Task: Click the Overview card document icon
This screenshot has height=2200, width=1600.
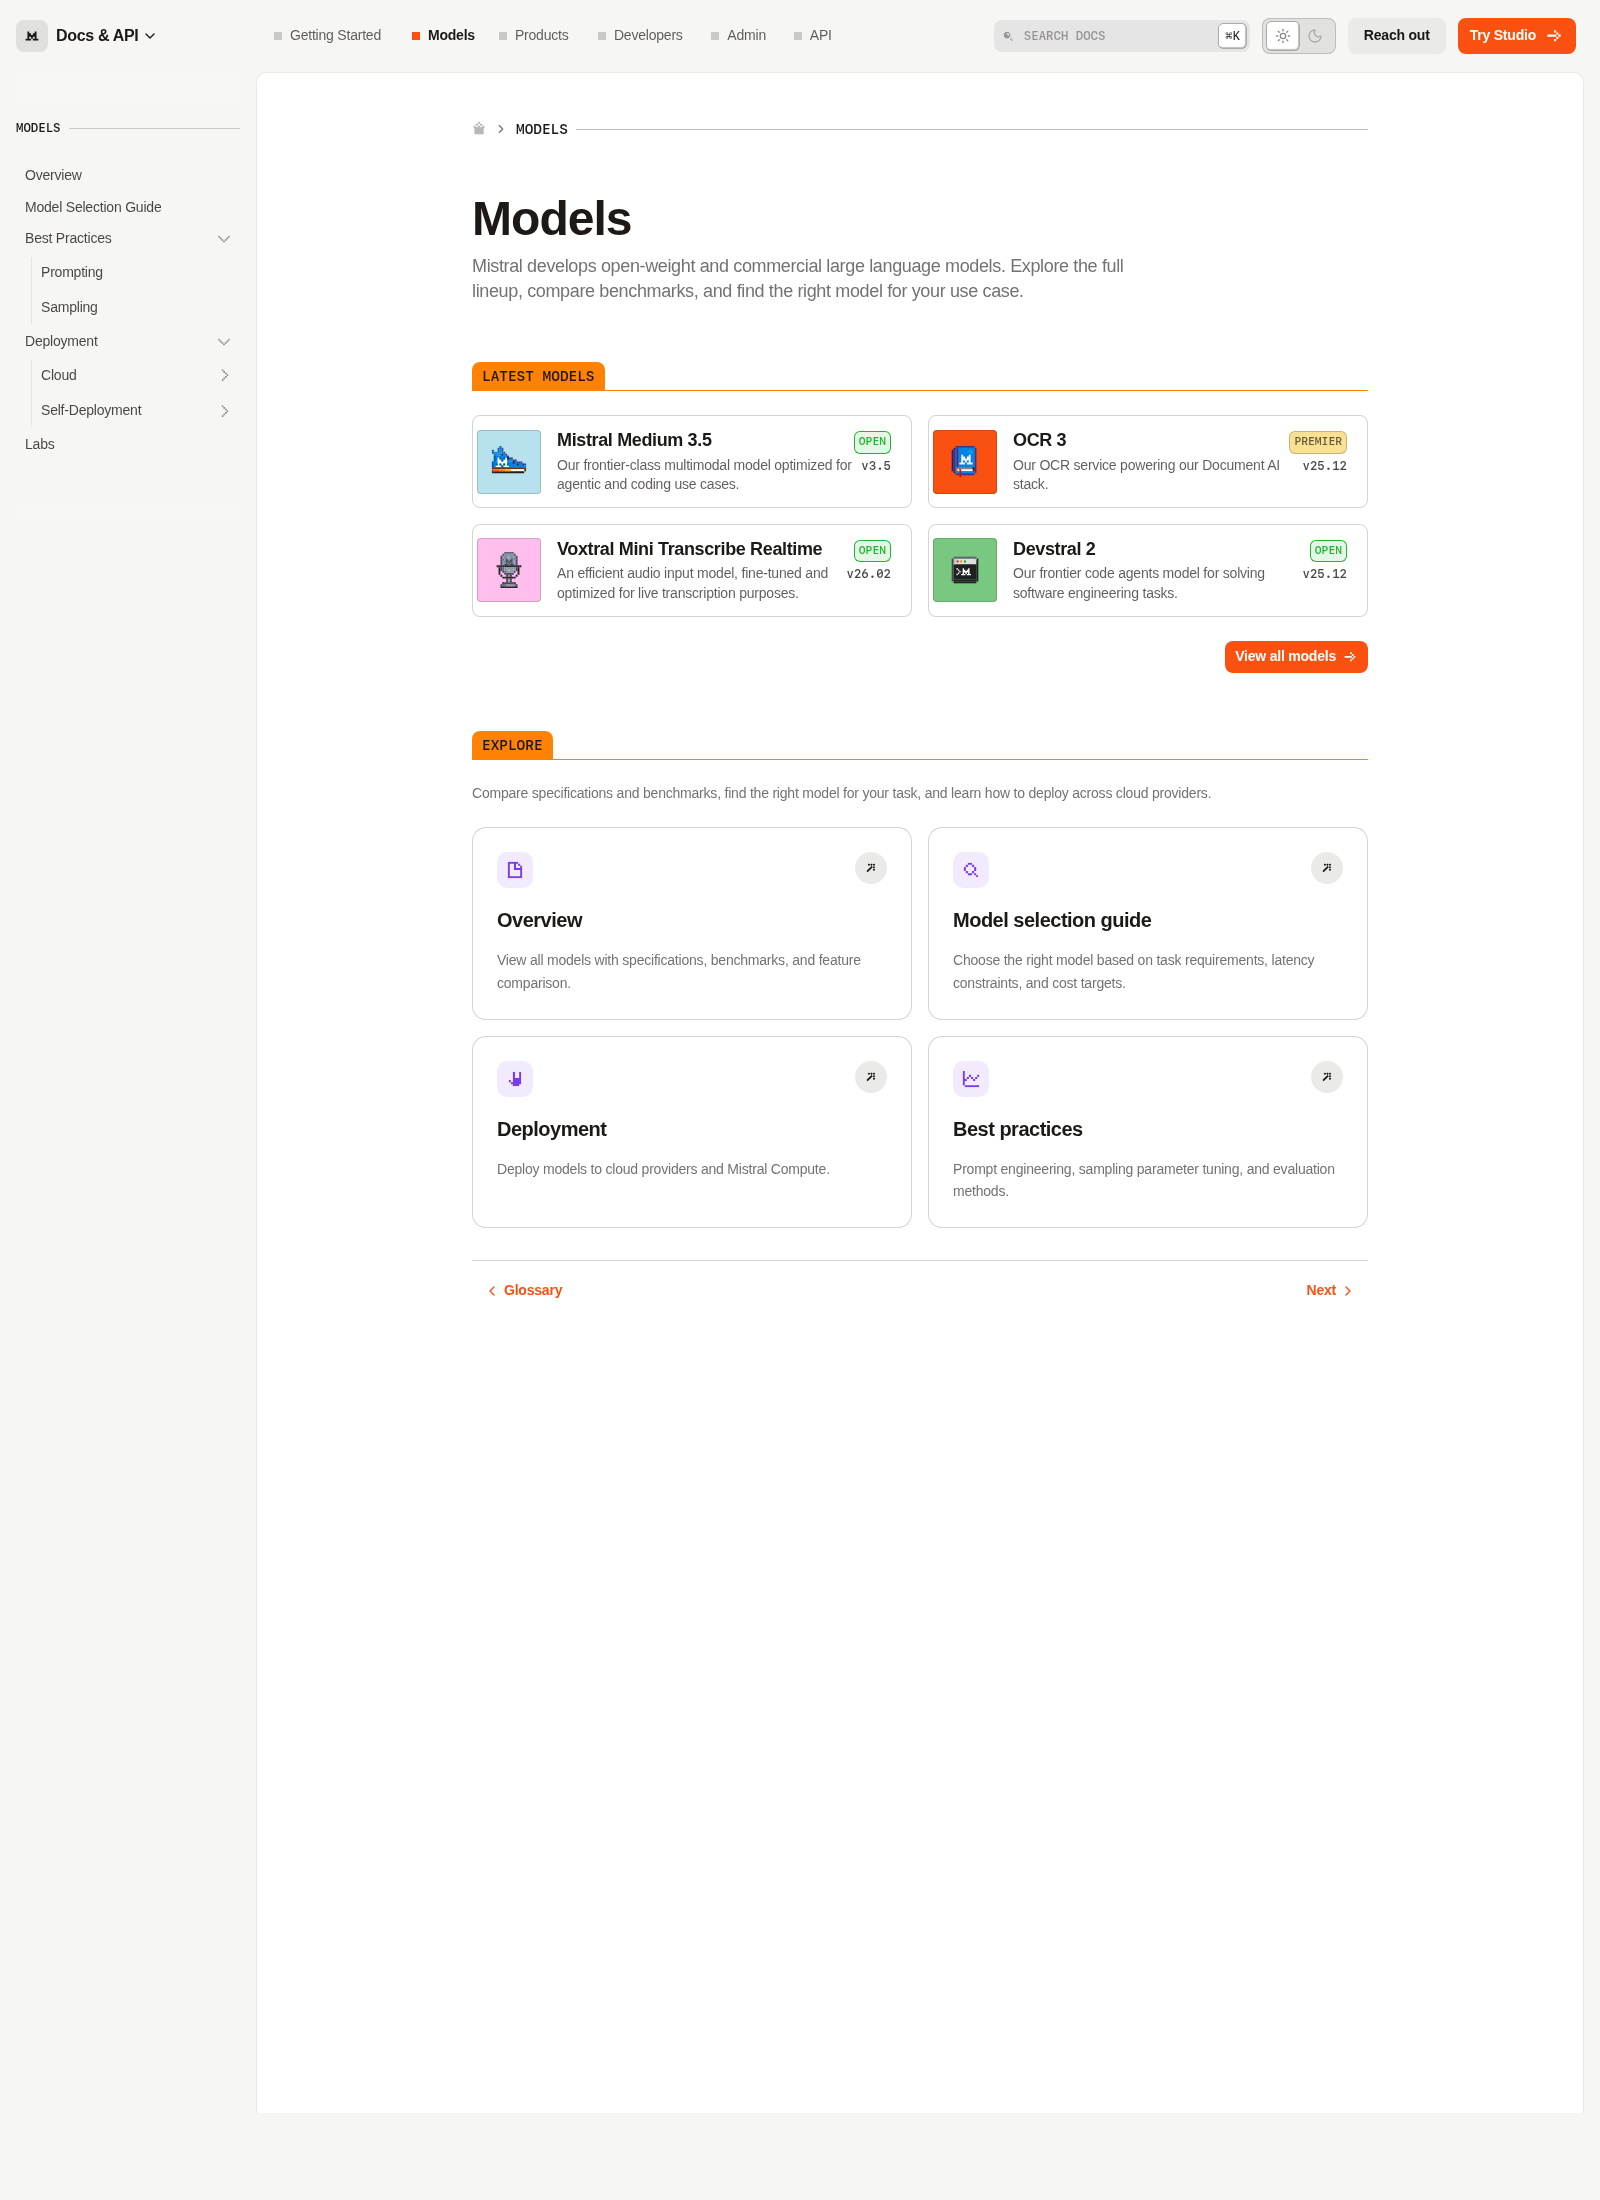Action: tap(515, 870)
